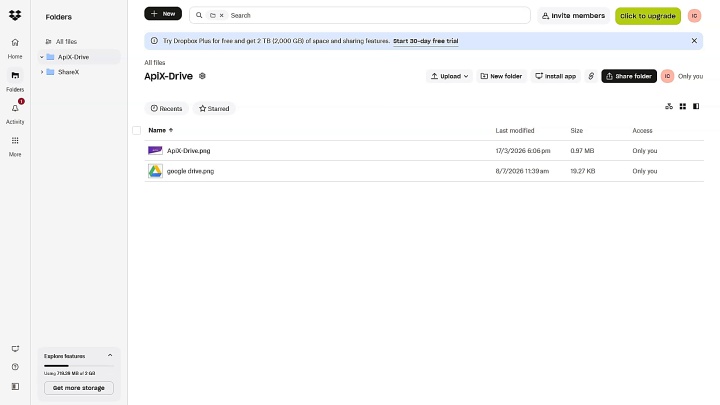The width and height of the screenshot is (720, 405).
Task: Open the More apps grid
Action: point(15,141)
